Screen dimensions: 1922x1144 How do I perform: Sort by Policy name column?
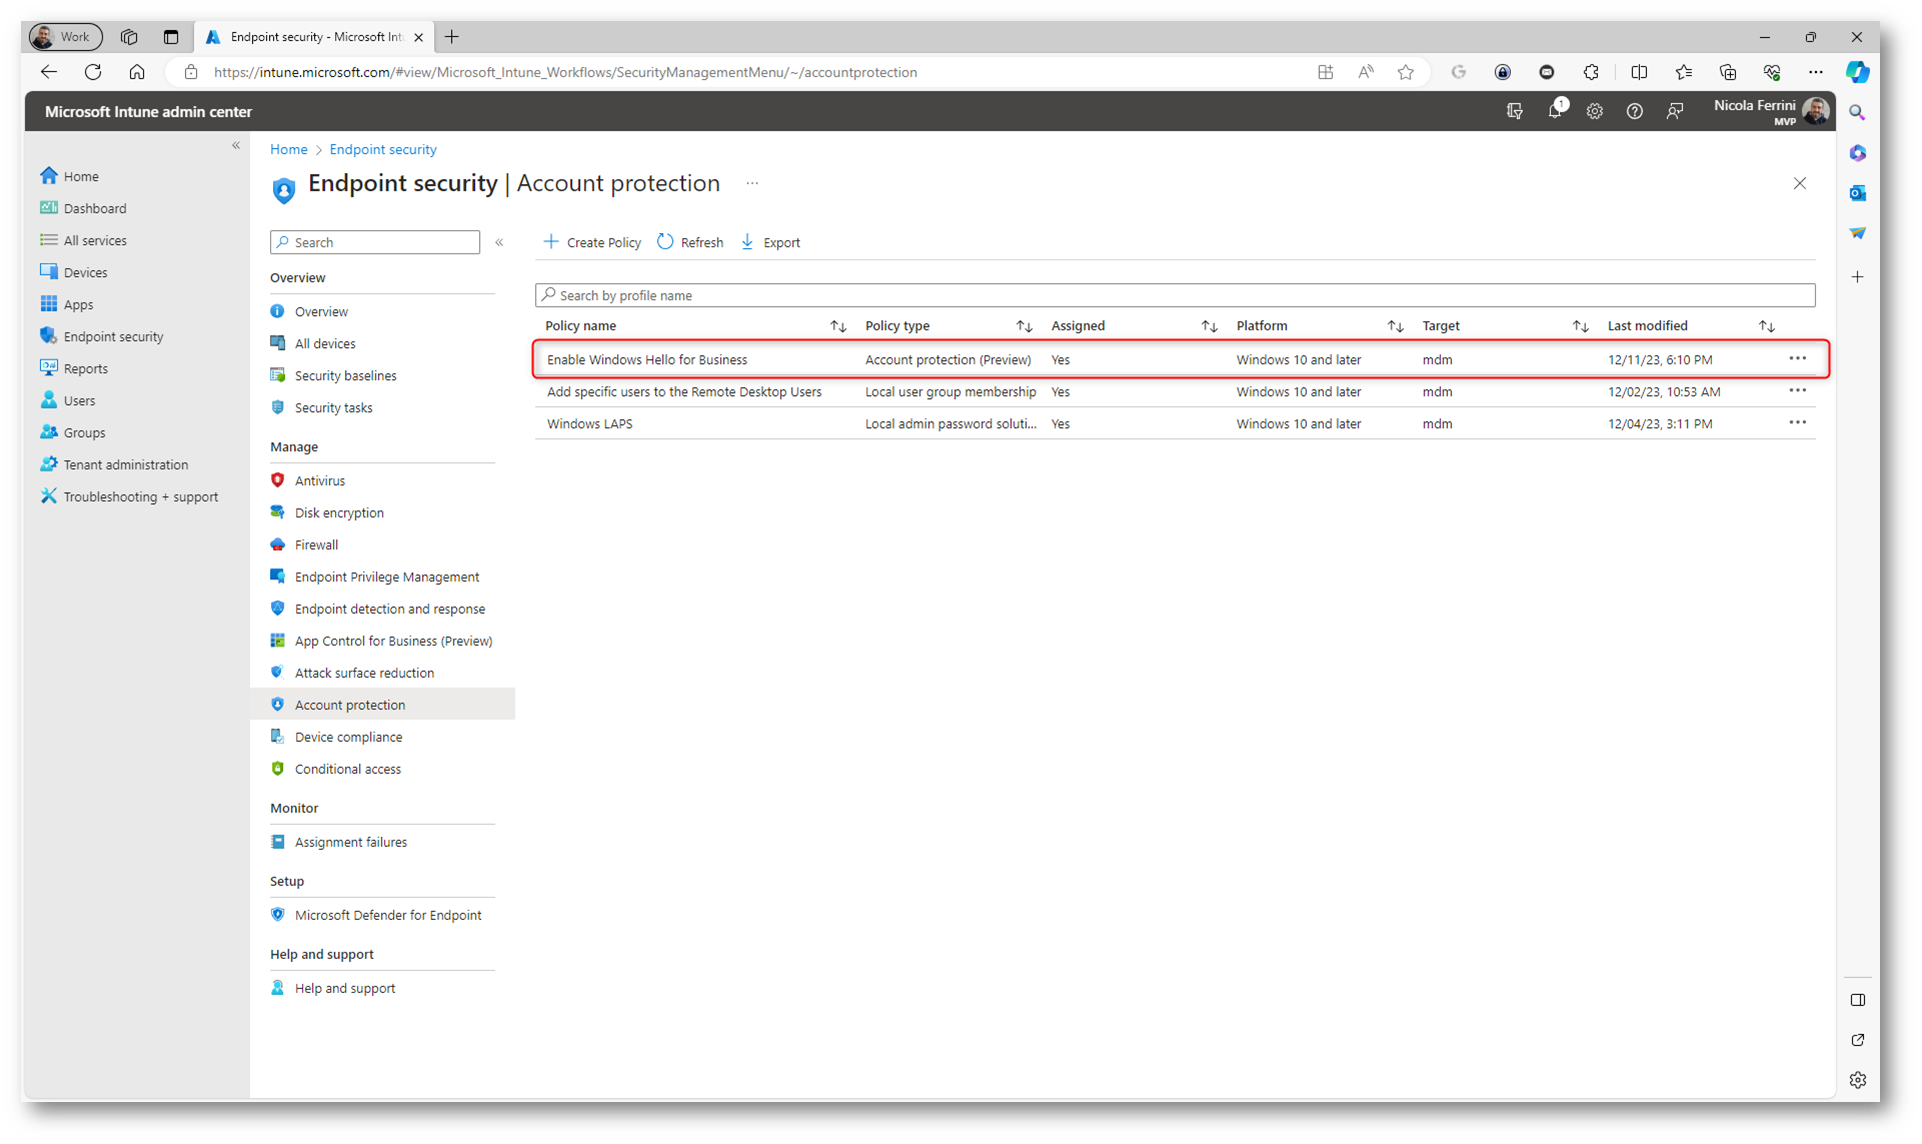coord(837,326)
